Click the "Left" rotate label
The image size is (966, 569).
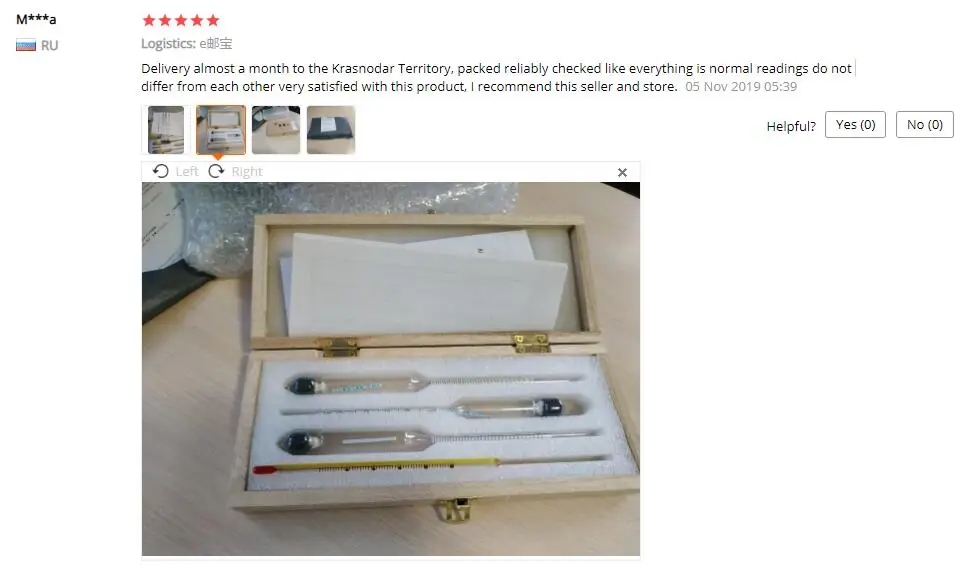tap(187, 172)
